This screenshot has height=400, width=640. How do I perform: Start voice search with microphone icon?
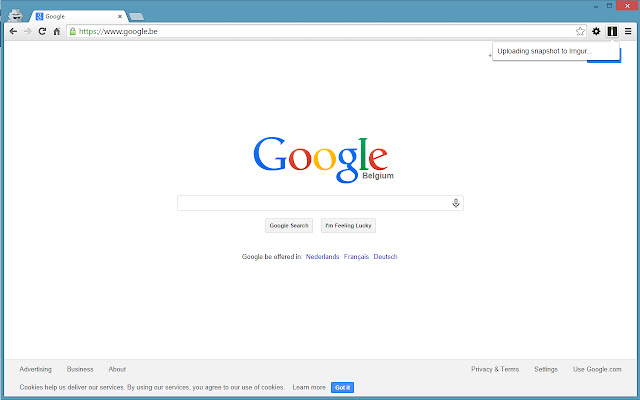[x=456, y=203]
